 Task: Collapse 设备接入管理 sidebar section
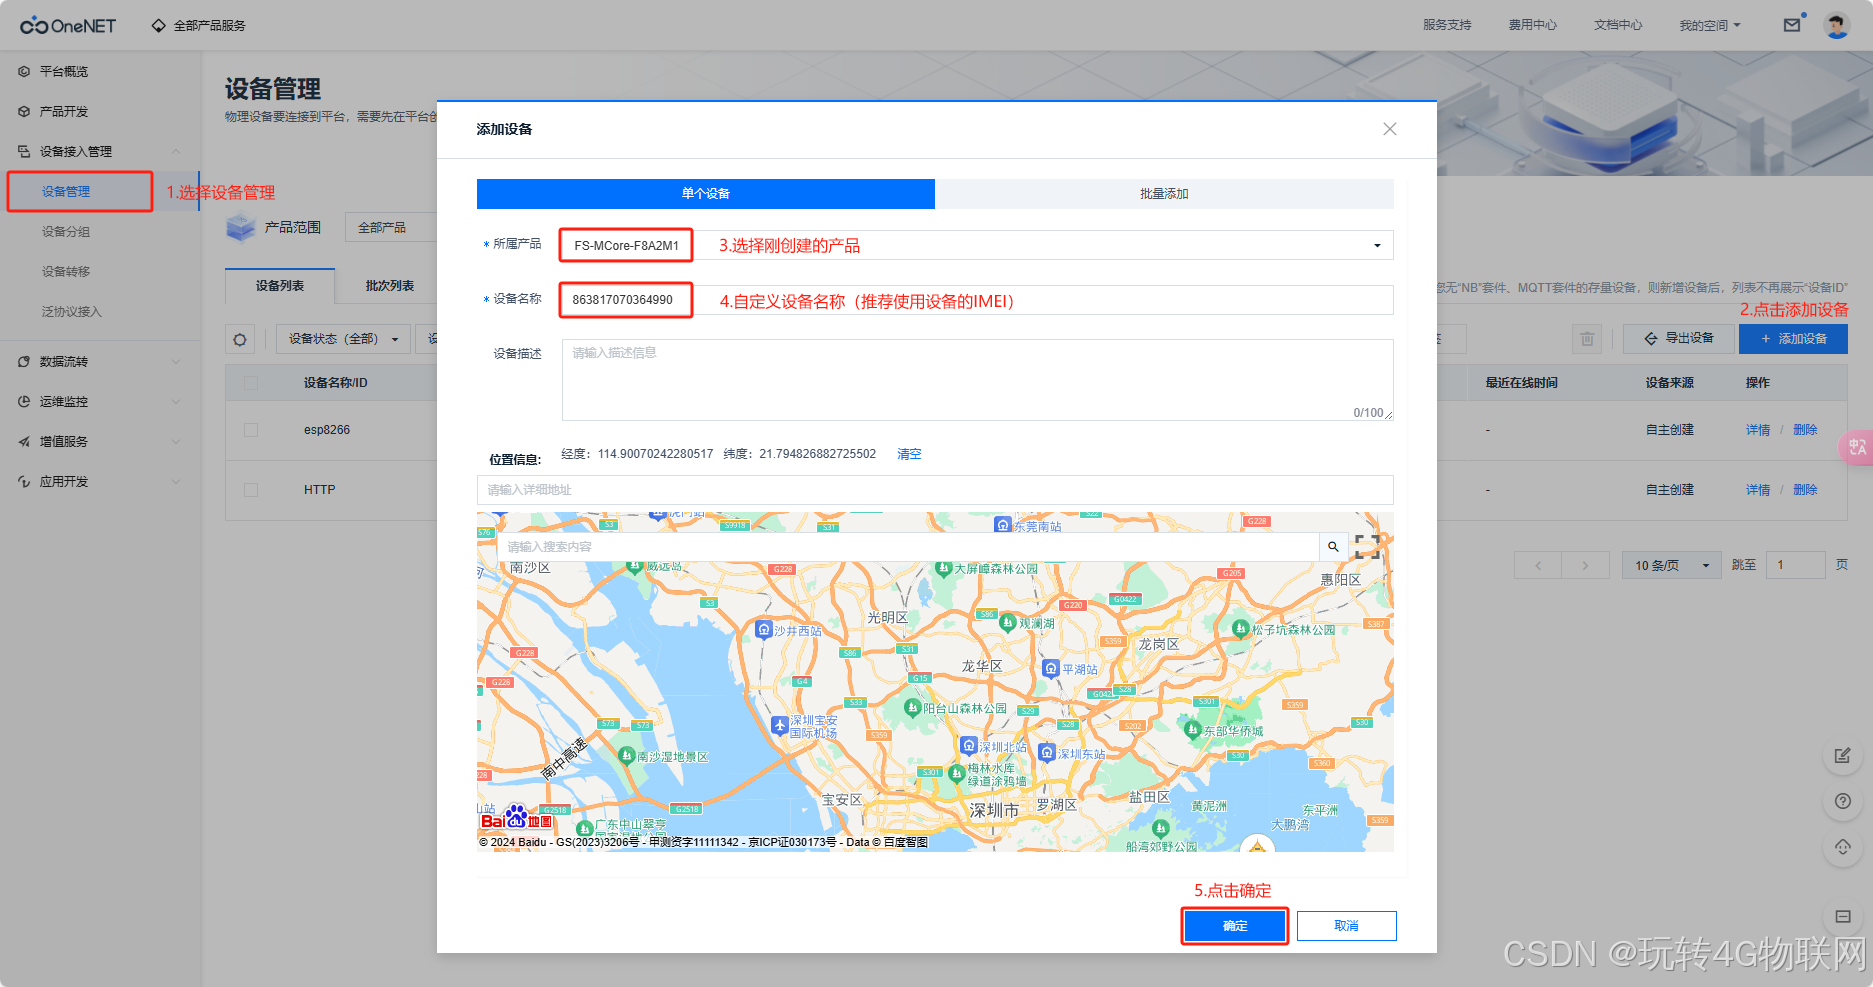click(176, 152)
